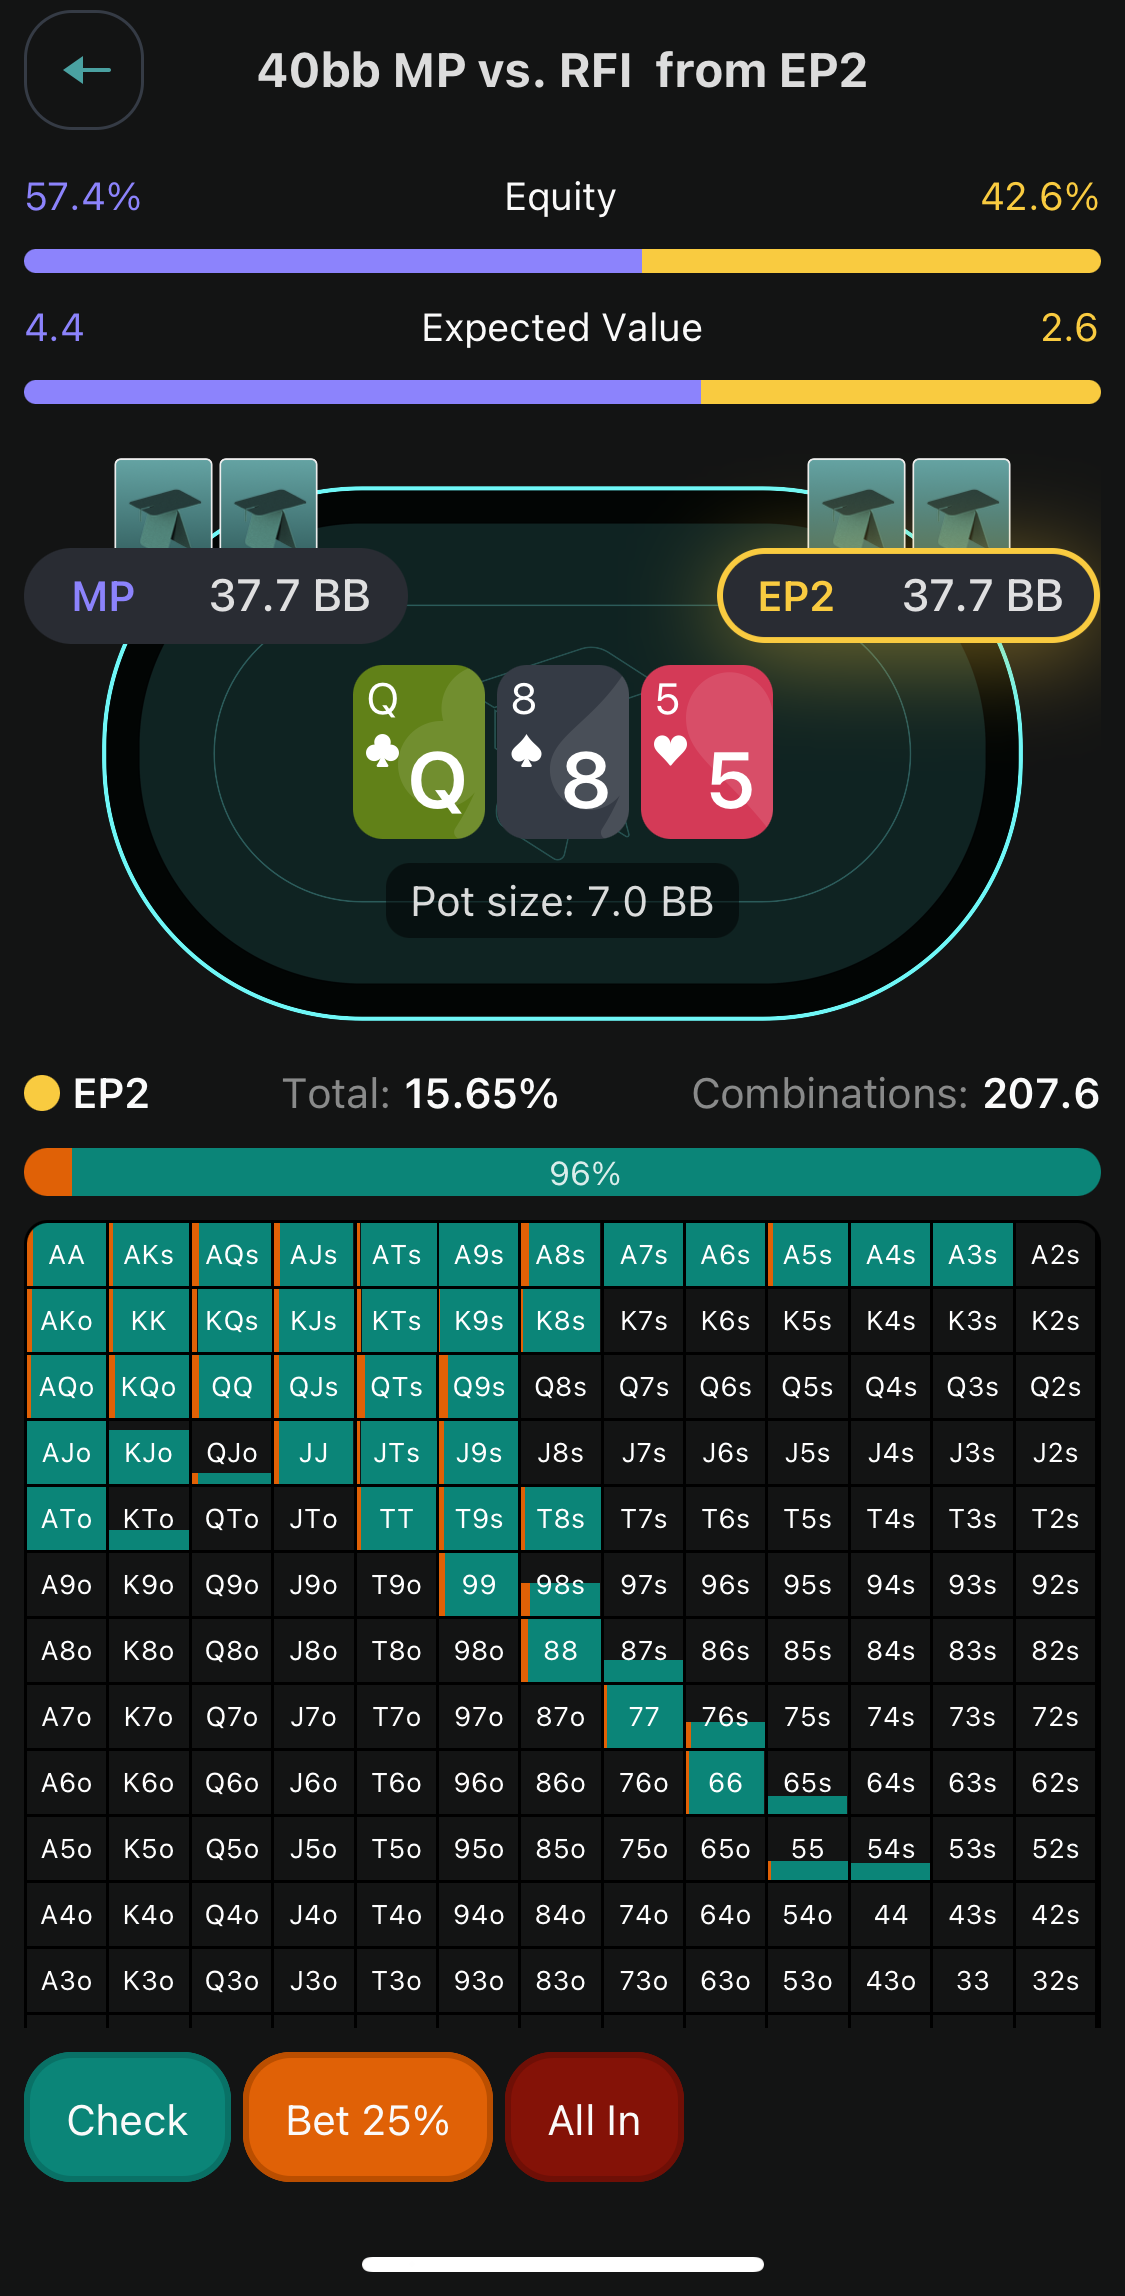Tap the 8 of spades board card
This screenshot has width=1125, height=2296.
[x=563, y=752]
